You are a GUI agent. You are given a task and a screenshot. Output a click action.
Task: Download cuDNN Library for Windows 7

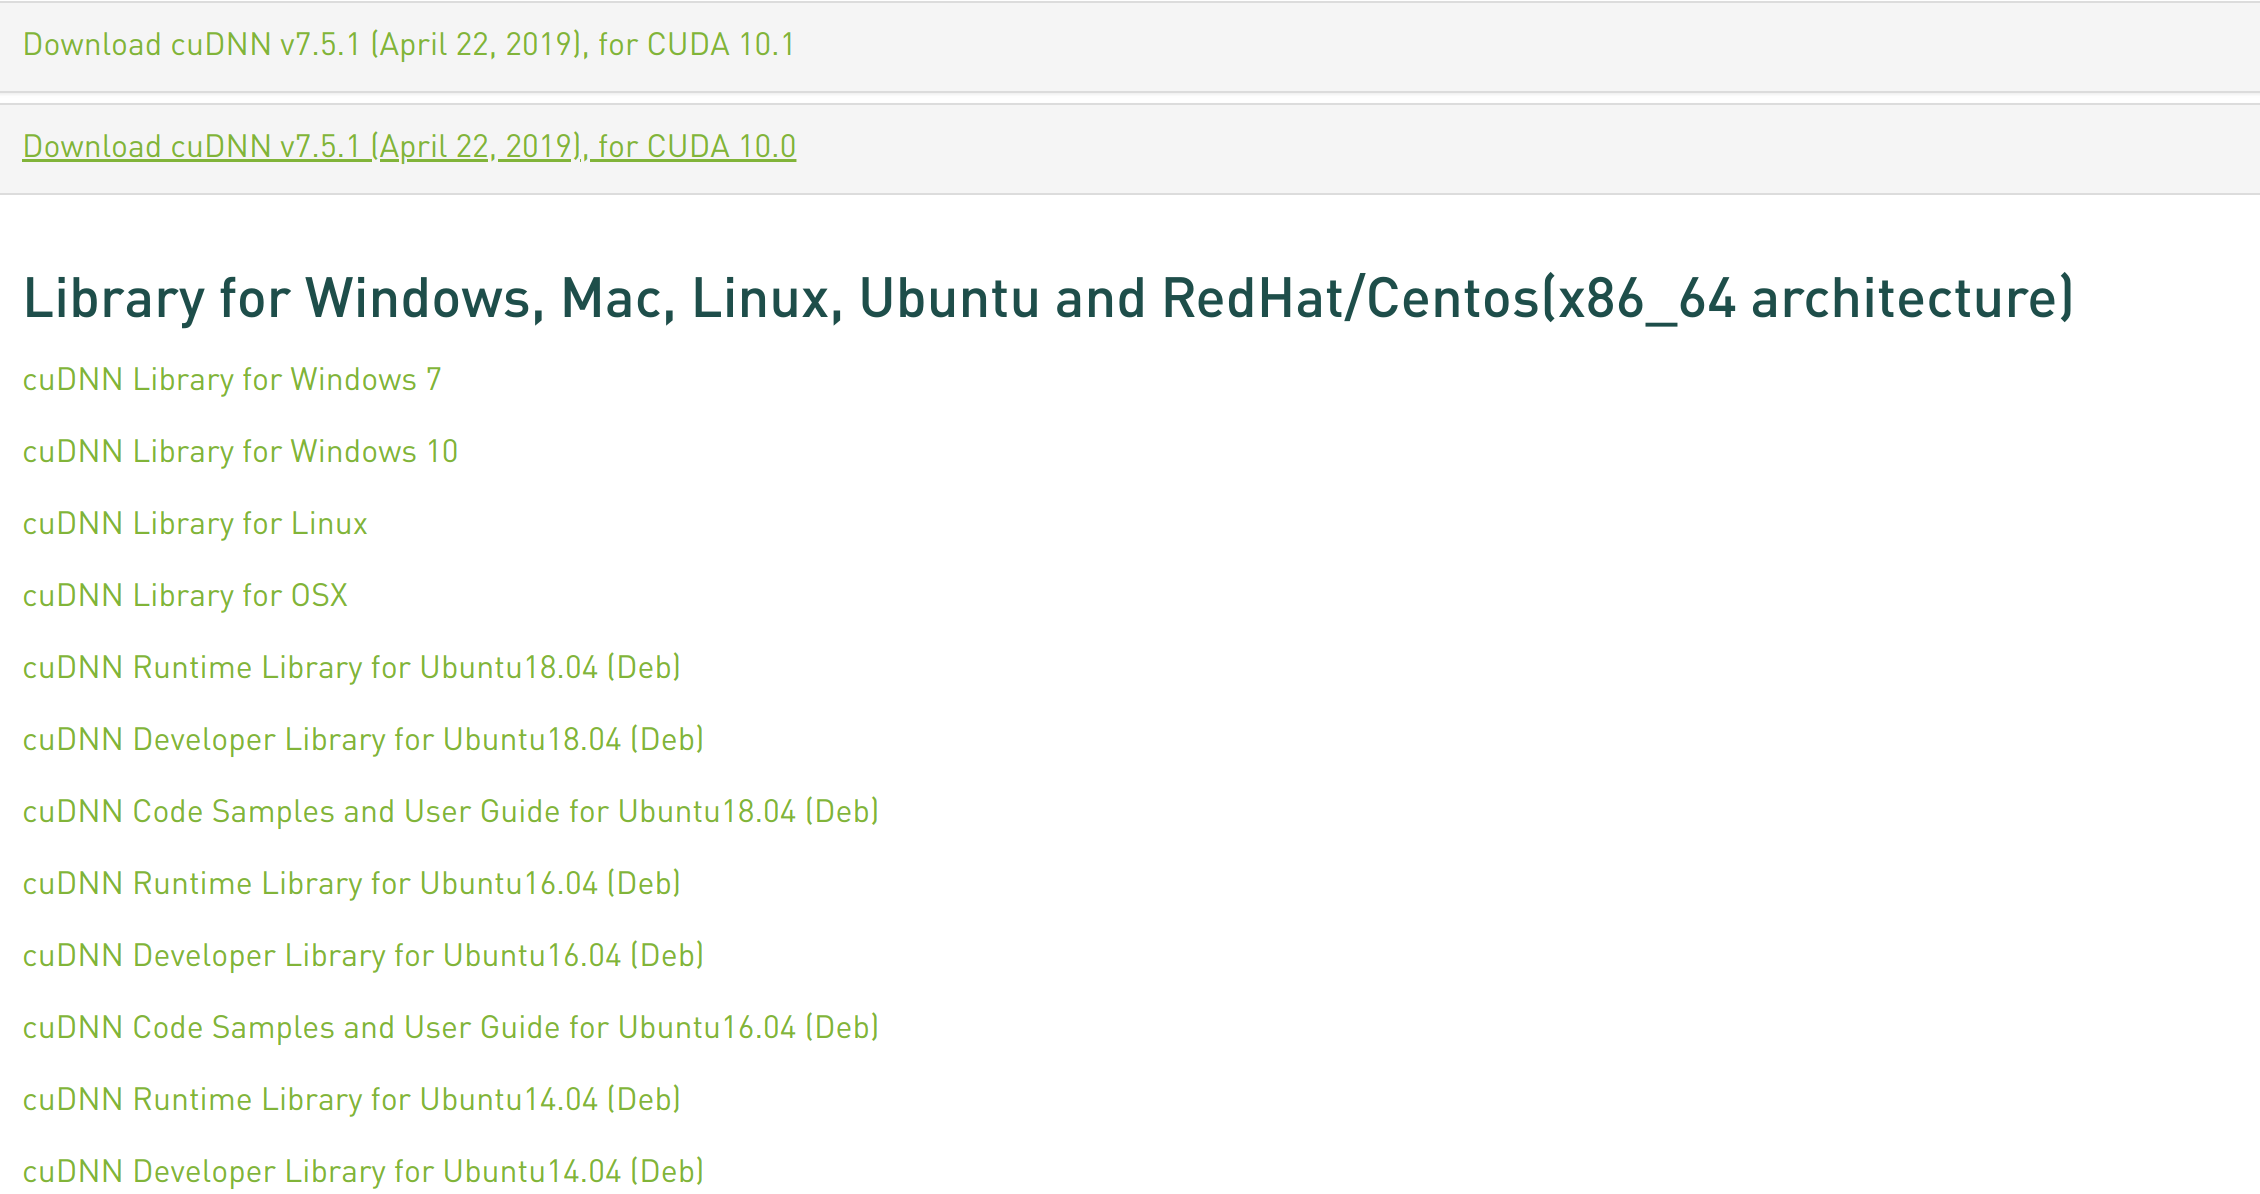pyautogui.click(x=231, y=380)
